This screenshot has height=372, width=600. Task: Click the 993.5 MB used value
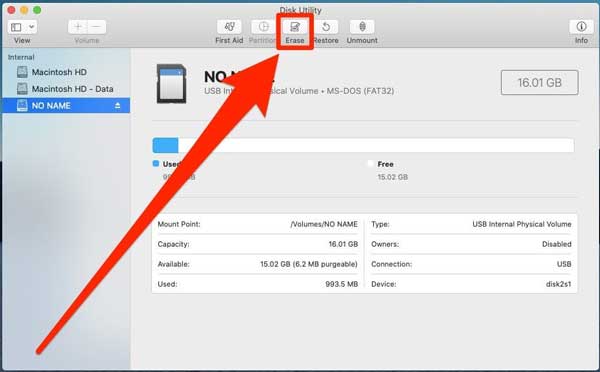coord(342,284)
